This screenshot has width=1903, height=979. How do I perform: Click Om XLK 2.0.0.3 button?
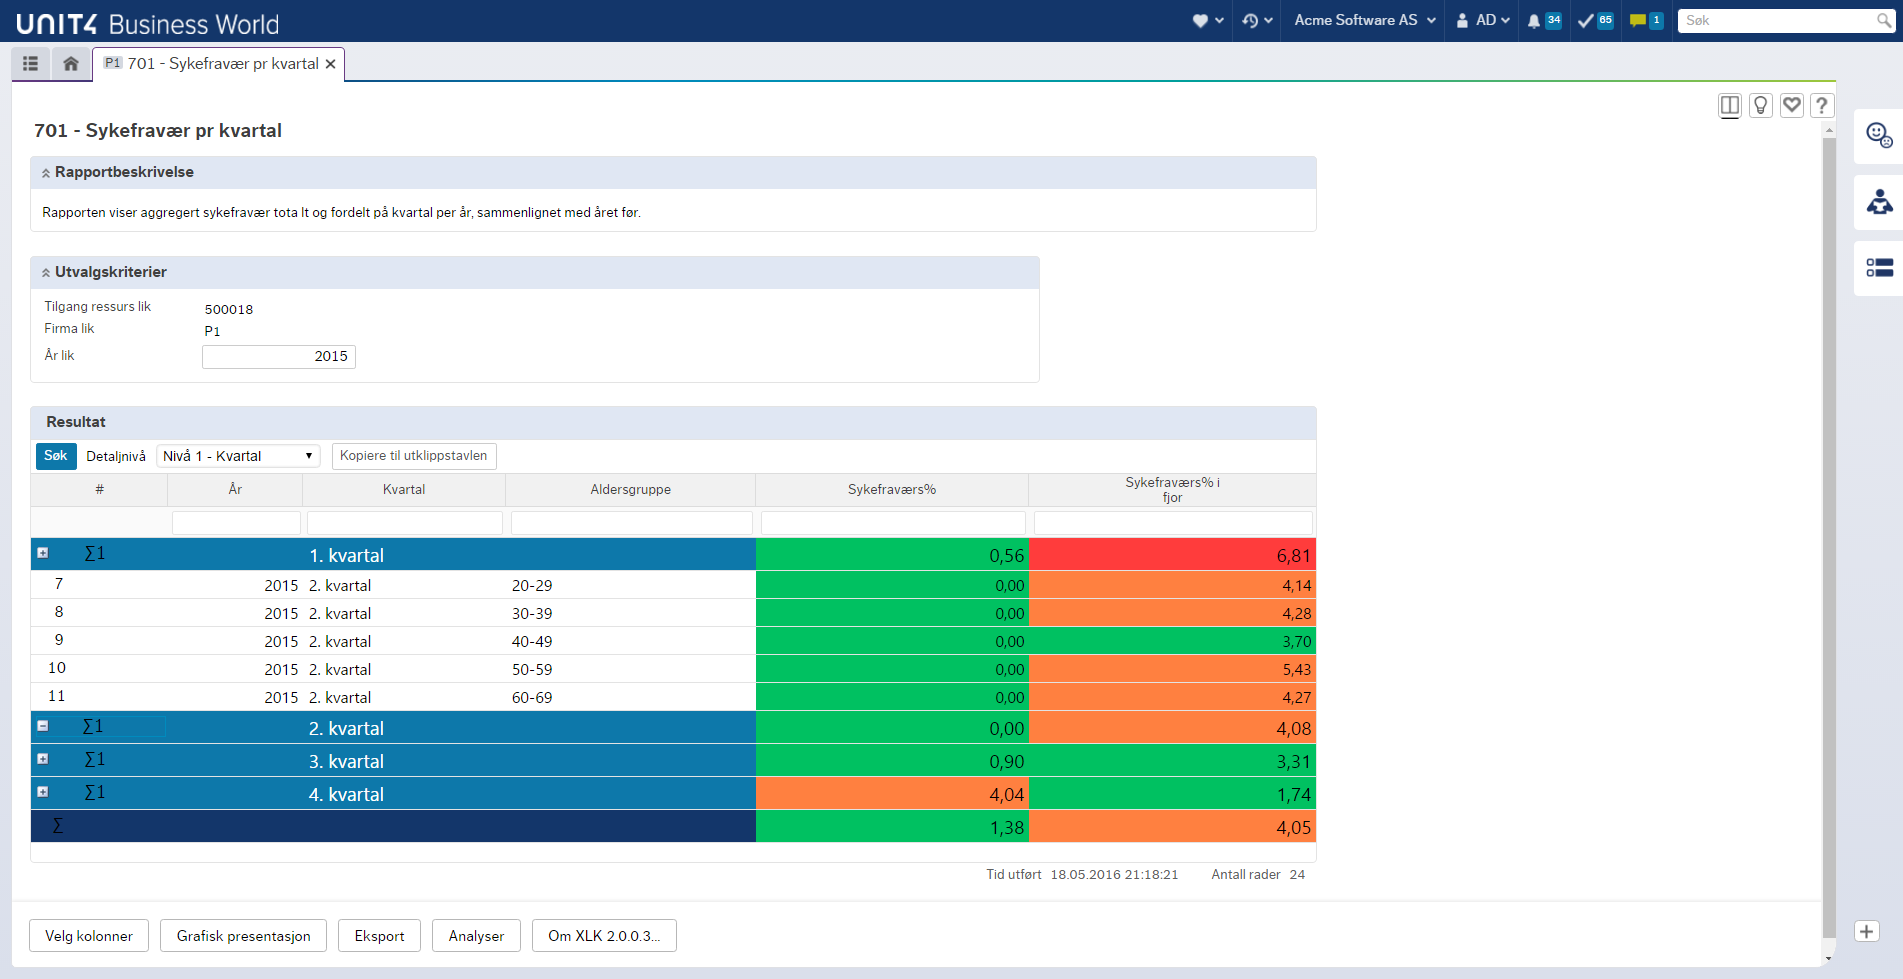click(x=604, y=936)
